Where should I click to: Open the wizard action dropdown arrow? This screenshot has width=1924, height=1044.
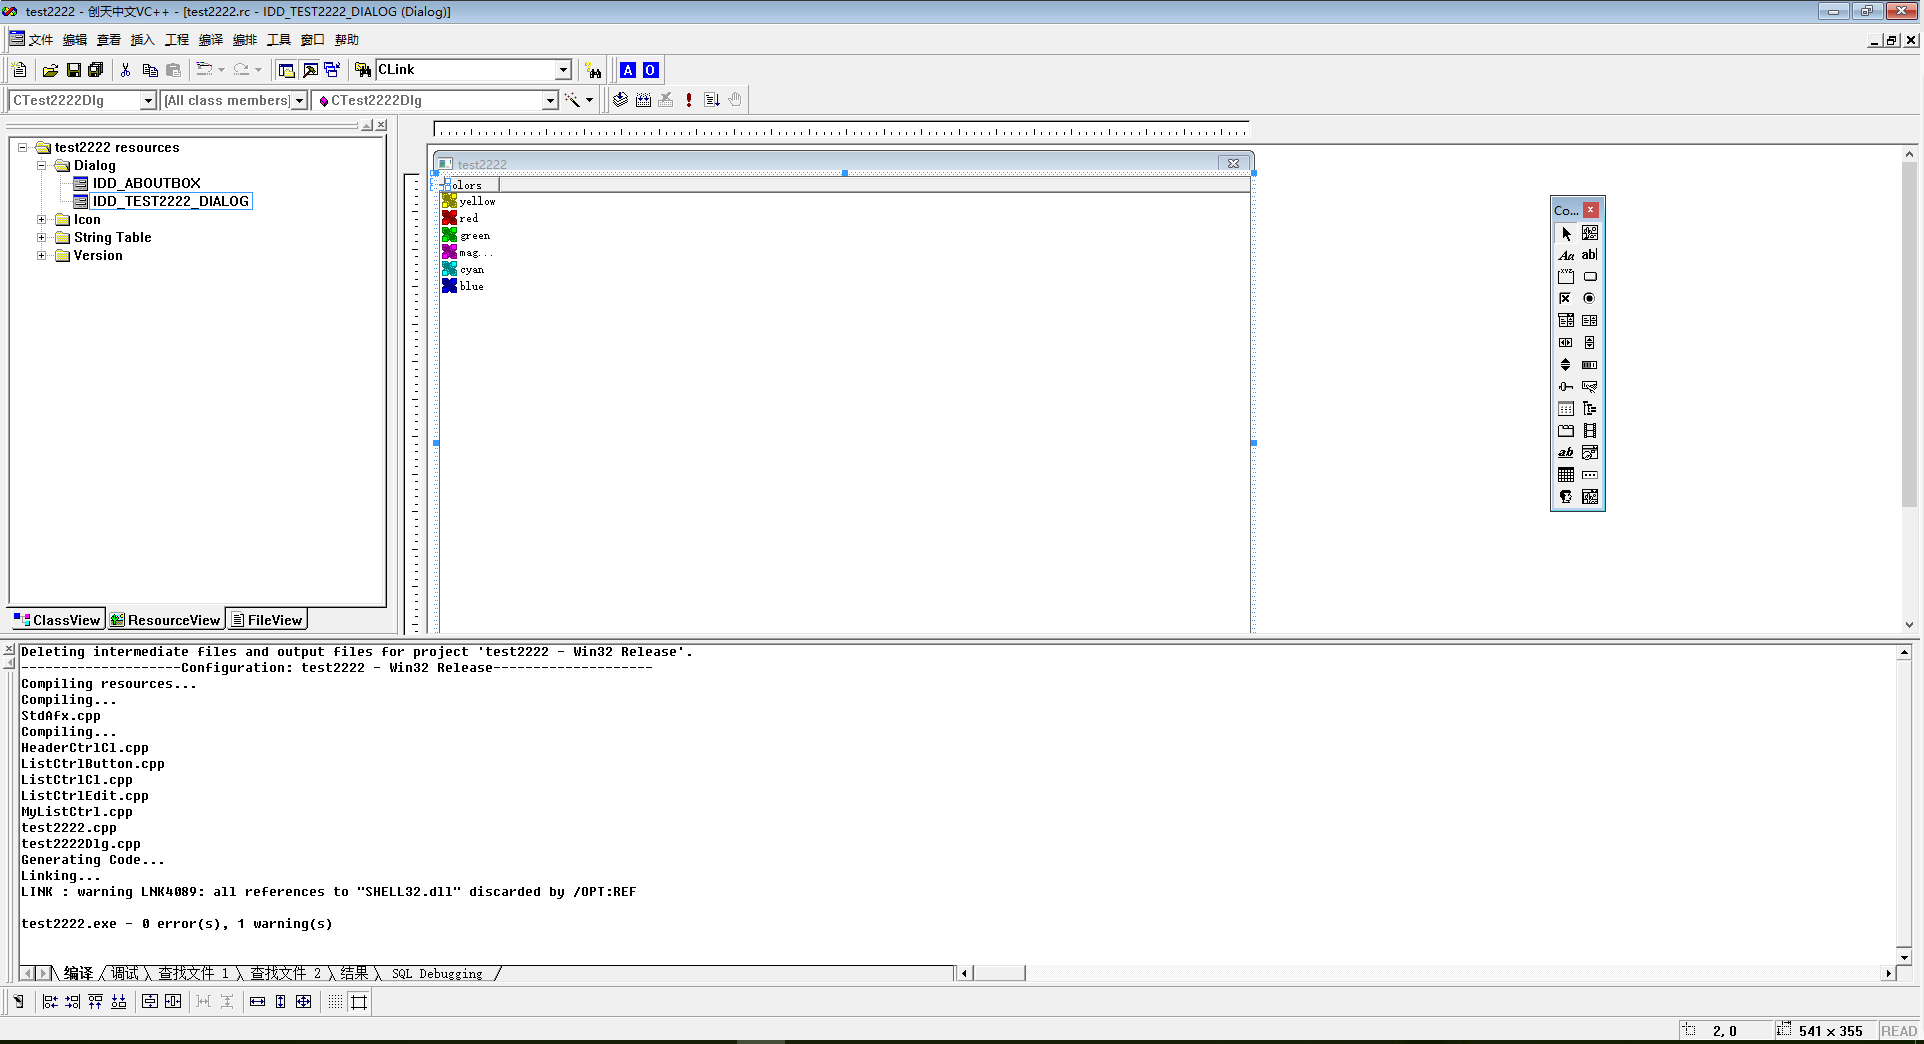(589, 100)
